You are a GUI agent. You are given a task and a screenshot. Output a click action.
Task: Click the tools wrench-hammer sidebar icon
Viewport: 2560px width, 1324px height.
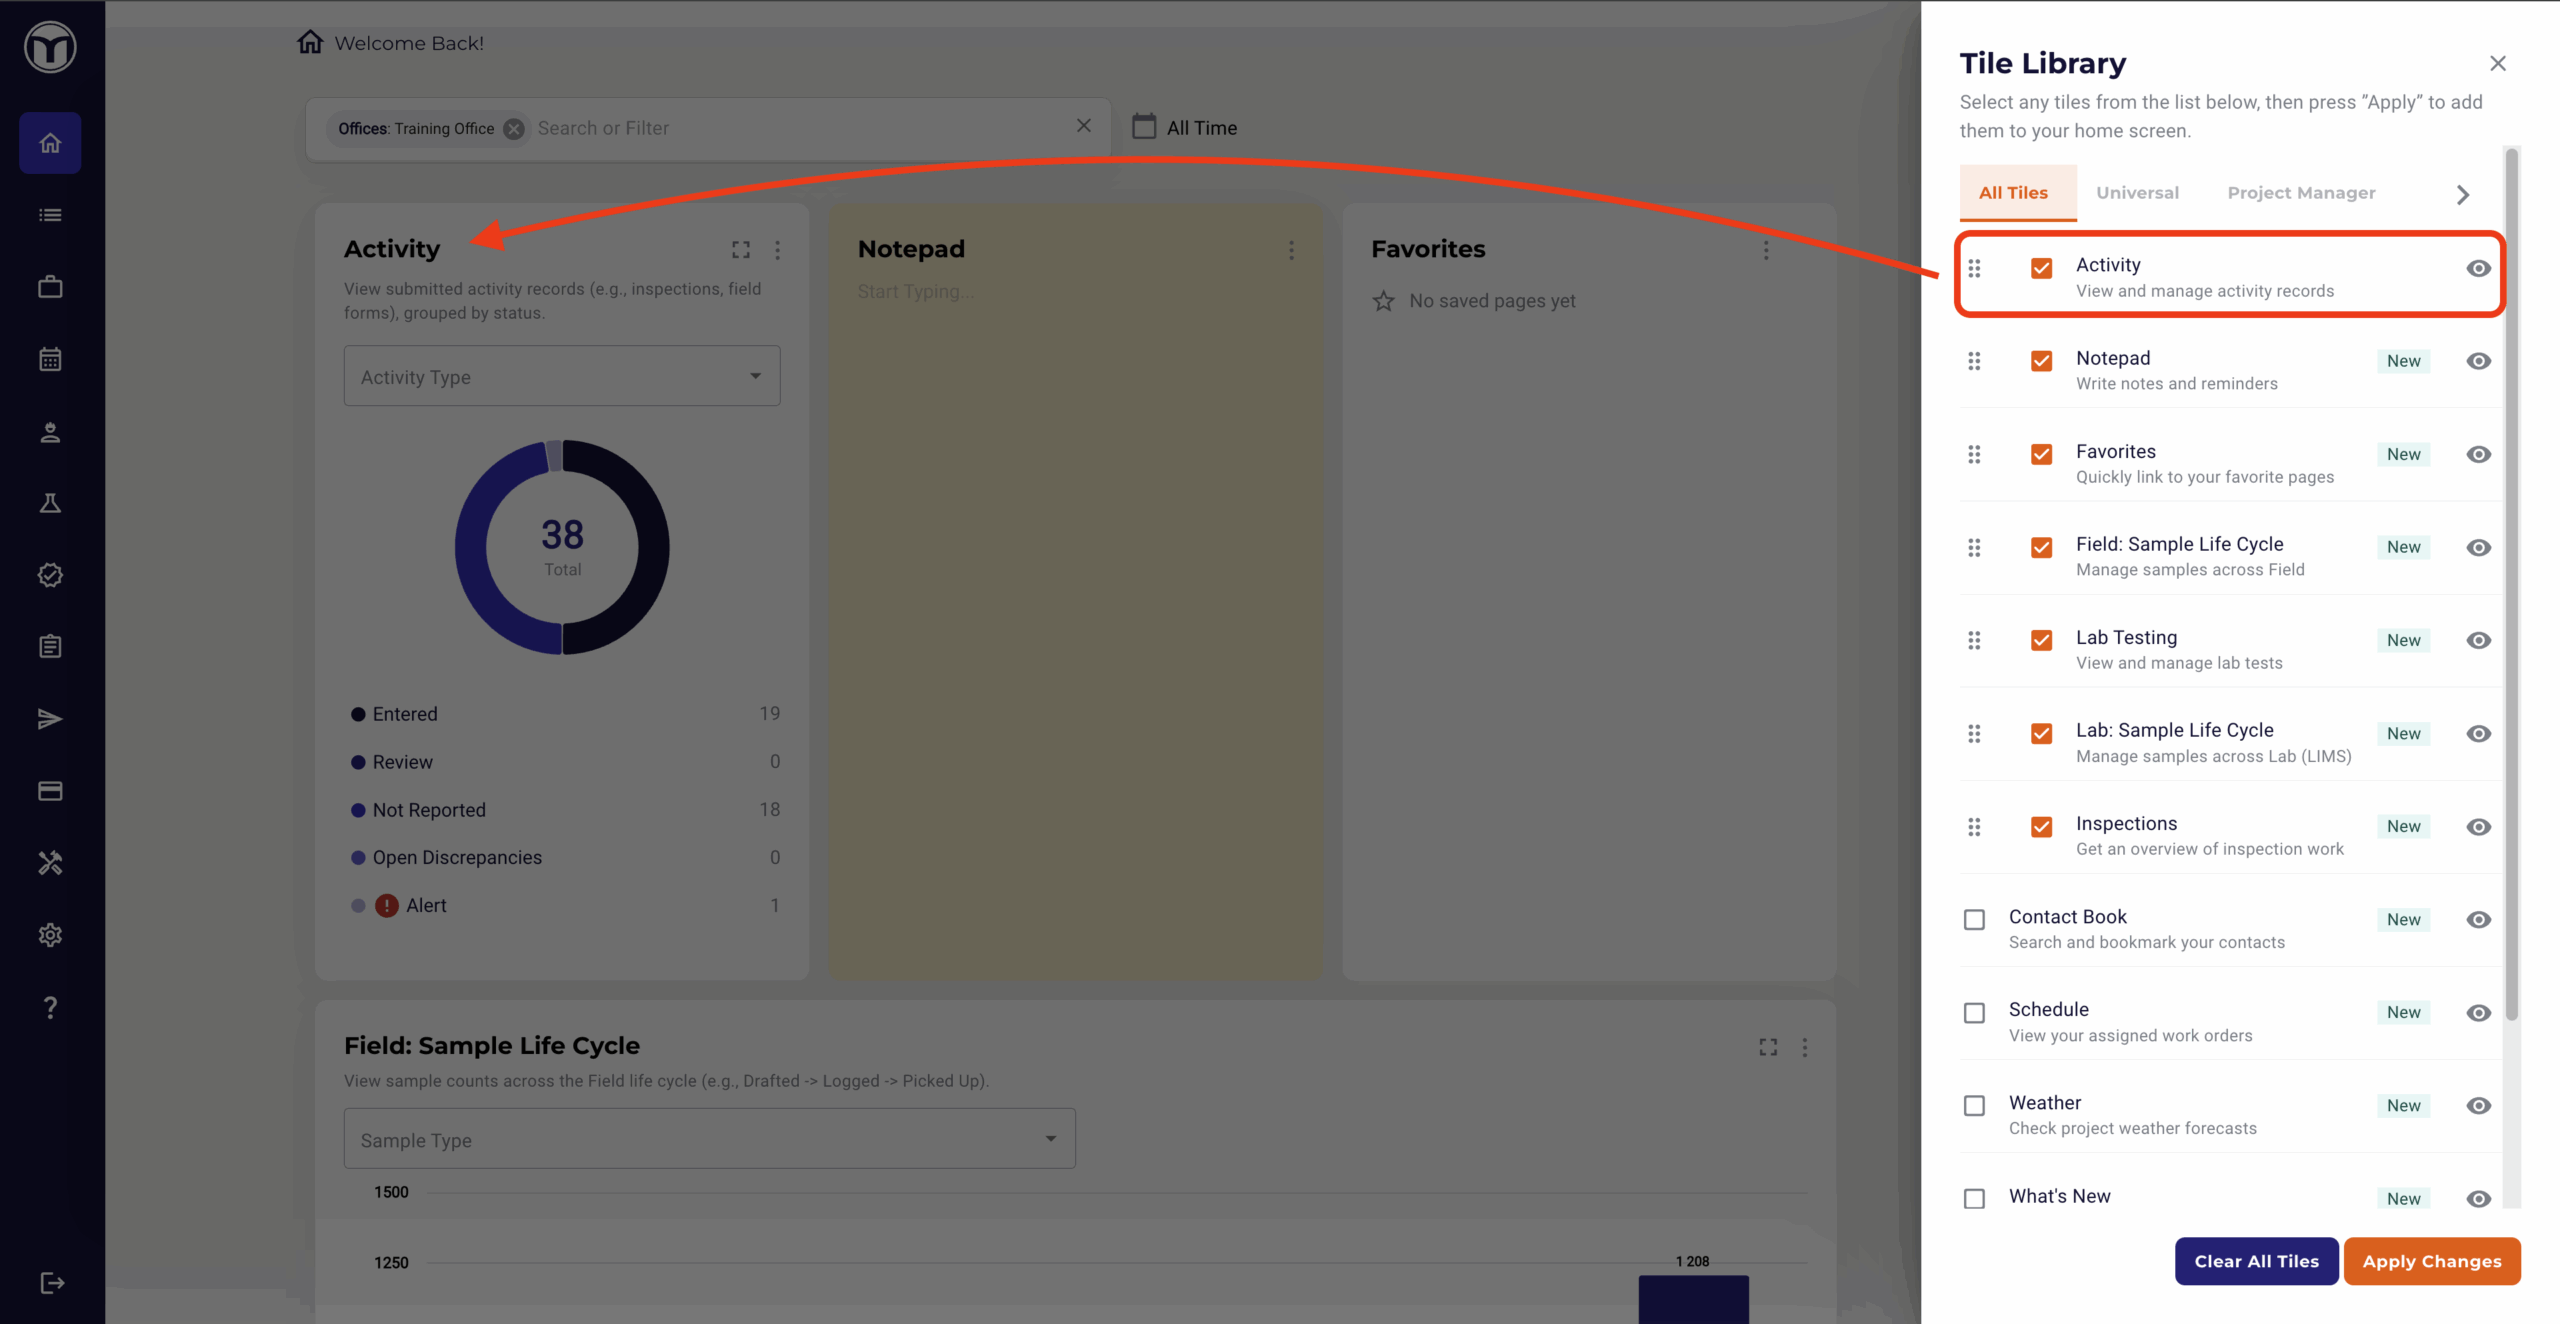click(50, 863)
